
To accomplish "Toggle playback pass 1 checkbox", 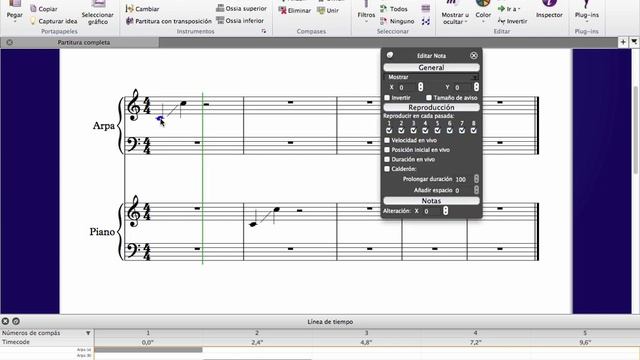I will tap(389, 130).
